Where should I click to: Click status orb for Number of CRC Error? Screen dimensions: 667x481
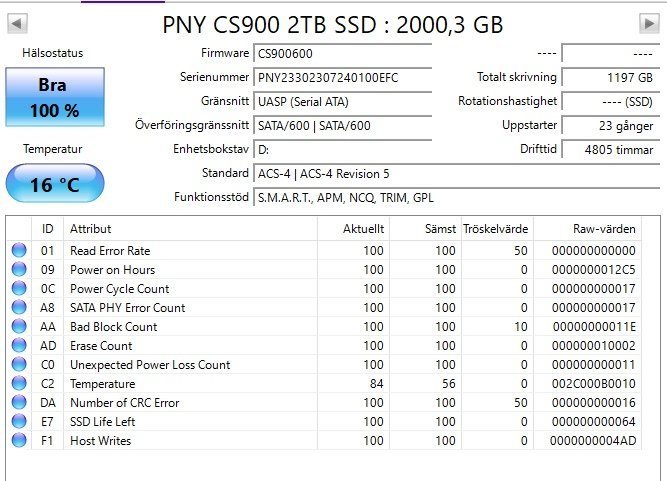19,402
